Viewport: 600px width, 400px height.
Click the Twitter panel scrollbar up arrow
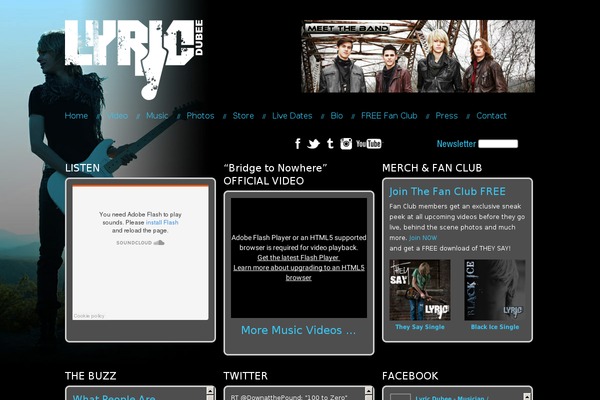point(368,390)
